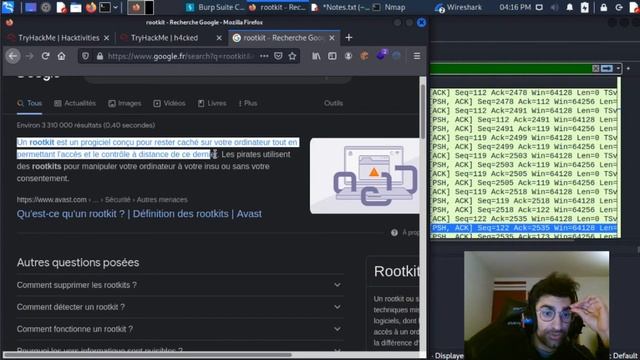Open the notifications bell in the panel
Image resolution: width=640 pixels, height=360 pixels.
point(569,7)
